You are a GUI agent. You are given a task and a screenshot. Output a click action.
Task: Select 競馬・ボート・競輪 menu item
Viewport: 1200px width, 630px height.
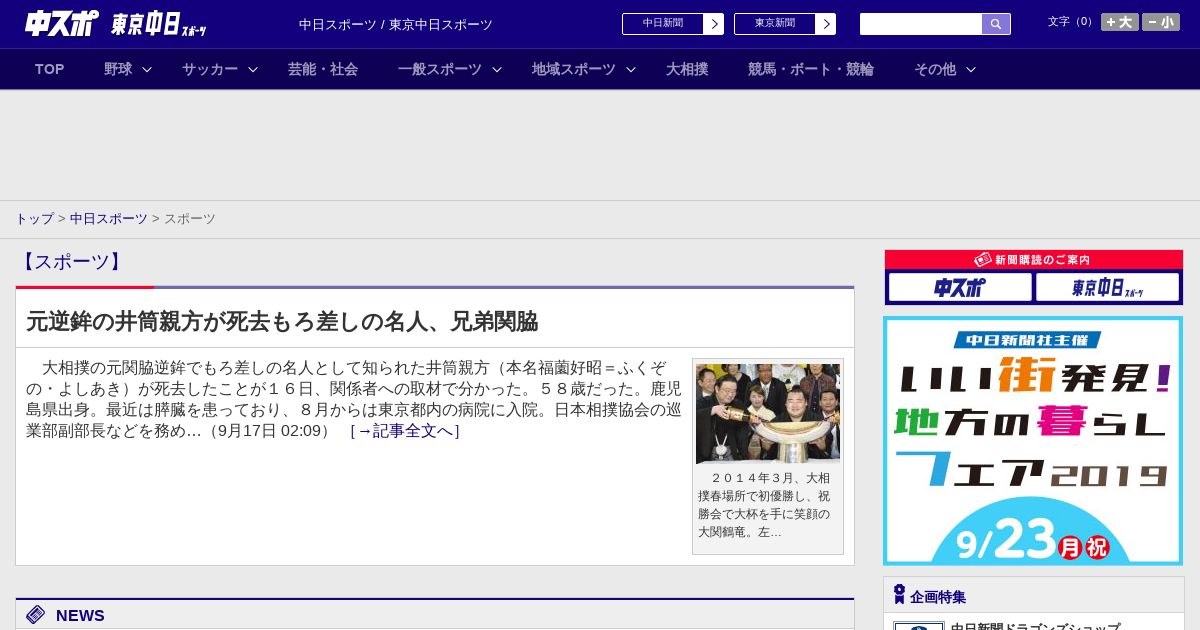pos(811,69)
